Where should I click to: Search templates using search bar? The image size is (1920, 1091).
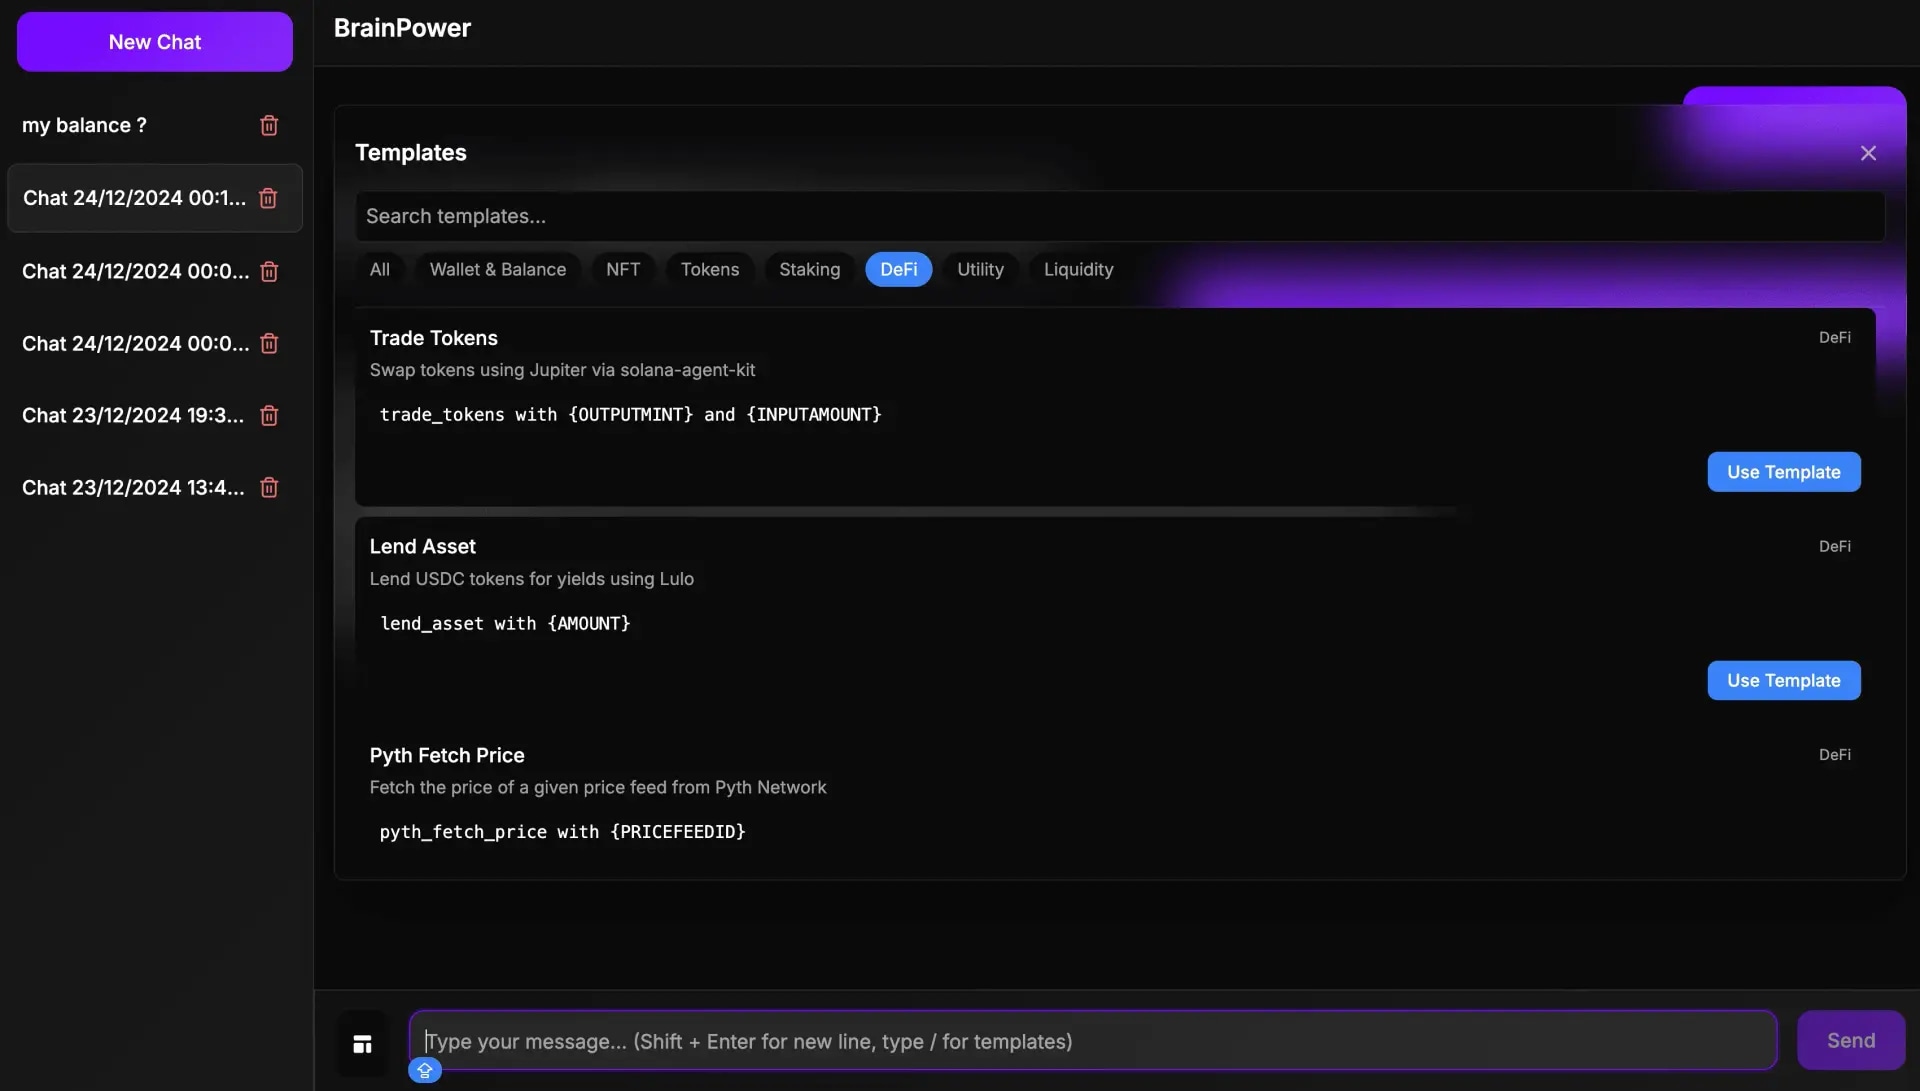[x=1120, y=215]
